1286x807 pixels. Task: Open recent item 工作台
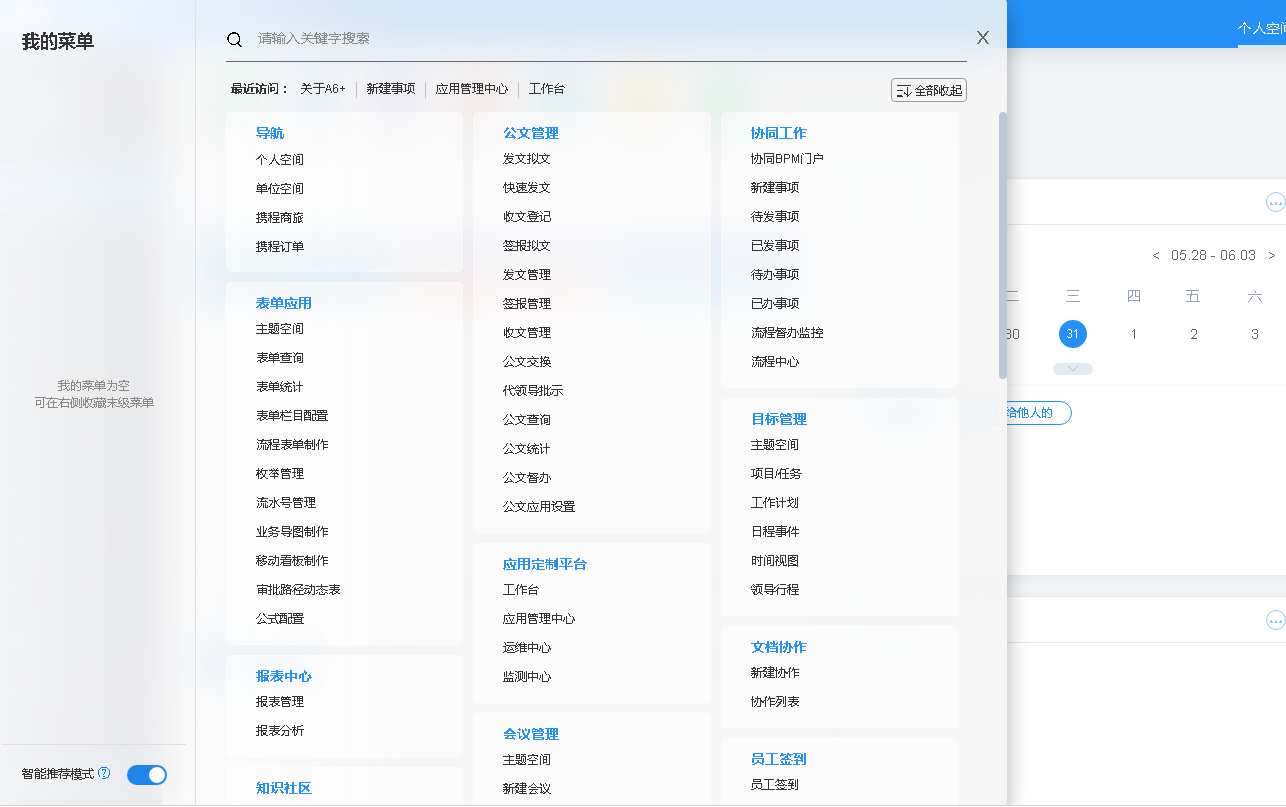(547, 89)
